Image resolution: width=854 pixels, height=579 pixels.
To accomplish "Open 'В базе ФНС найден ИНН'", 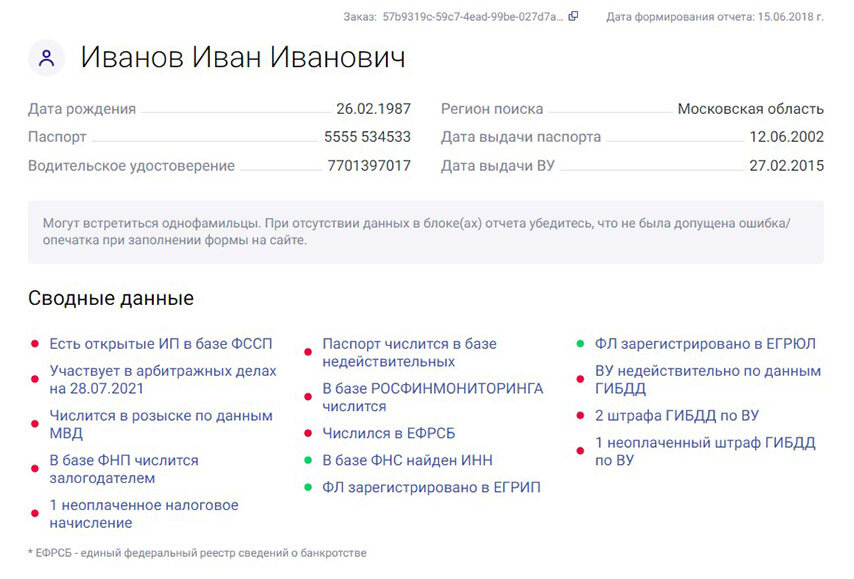I will pos(407,460).
